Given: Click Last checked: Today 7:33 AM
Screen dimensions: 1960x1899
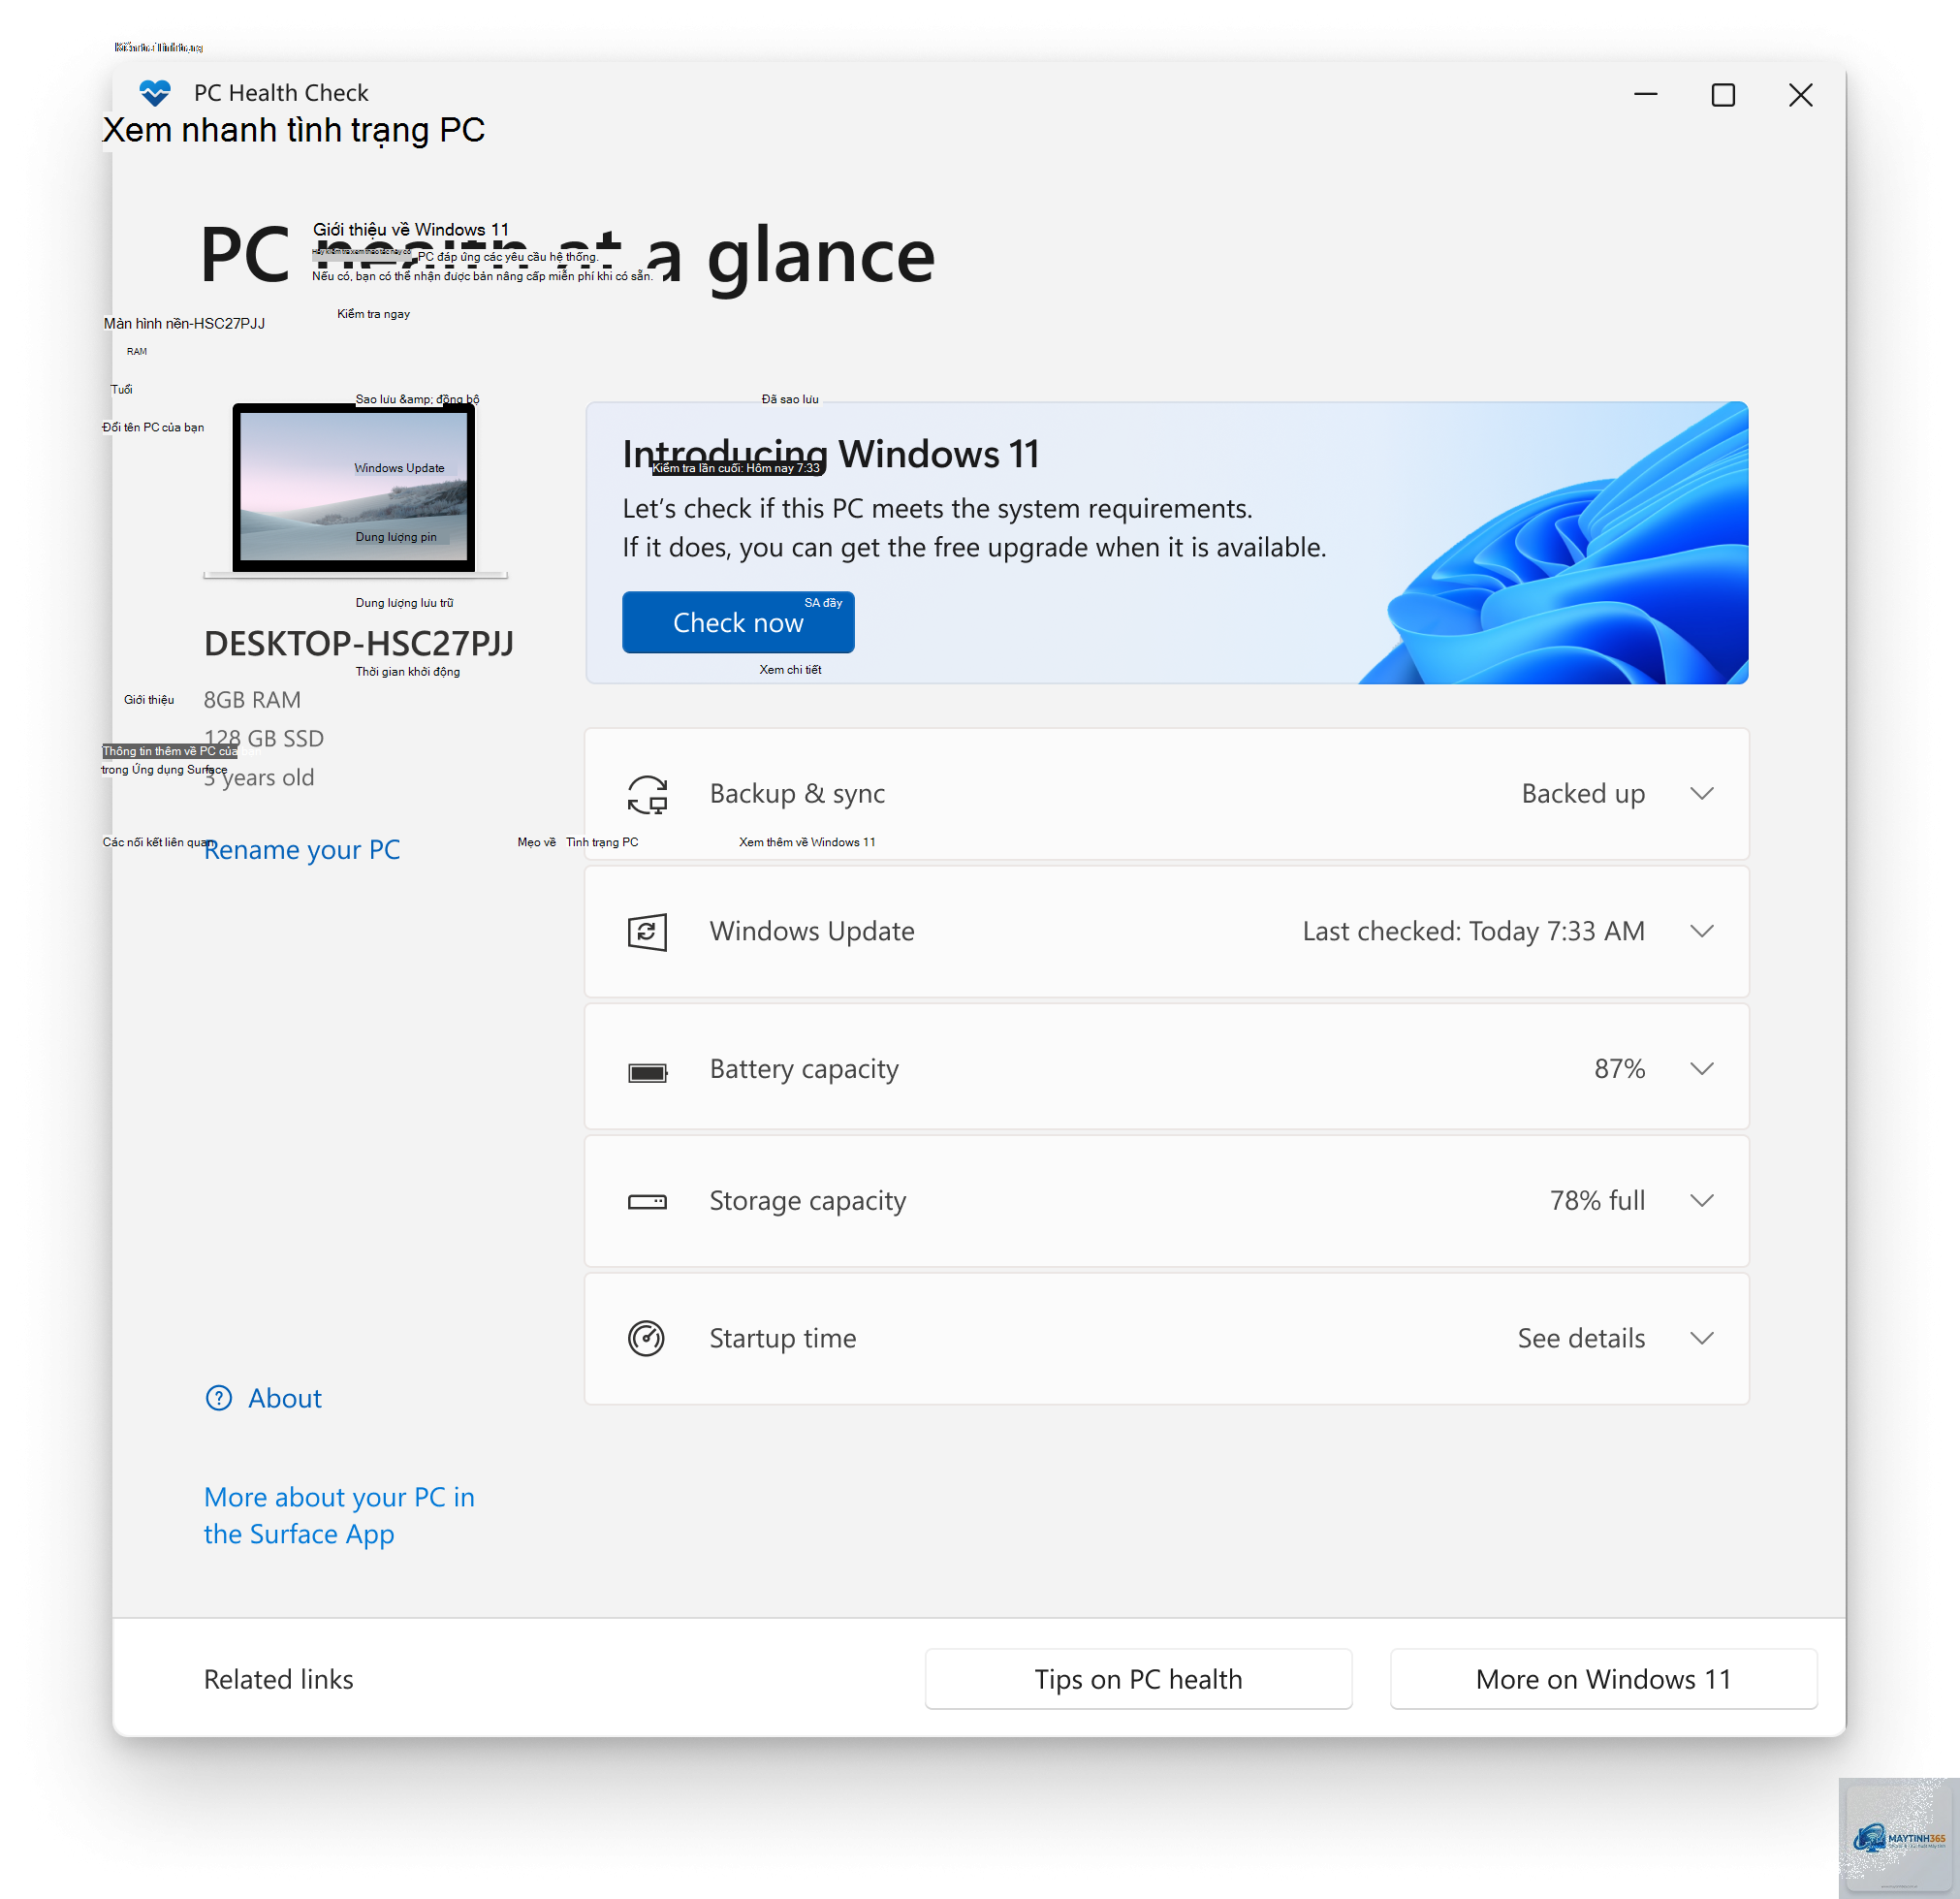Looking at the screenshot, I should click(1473, 932).
